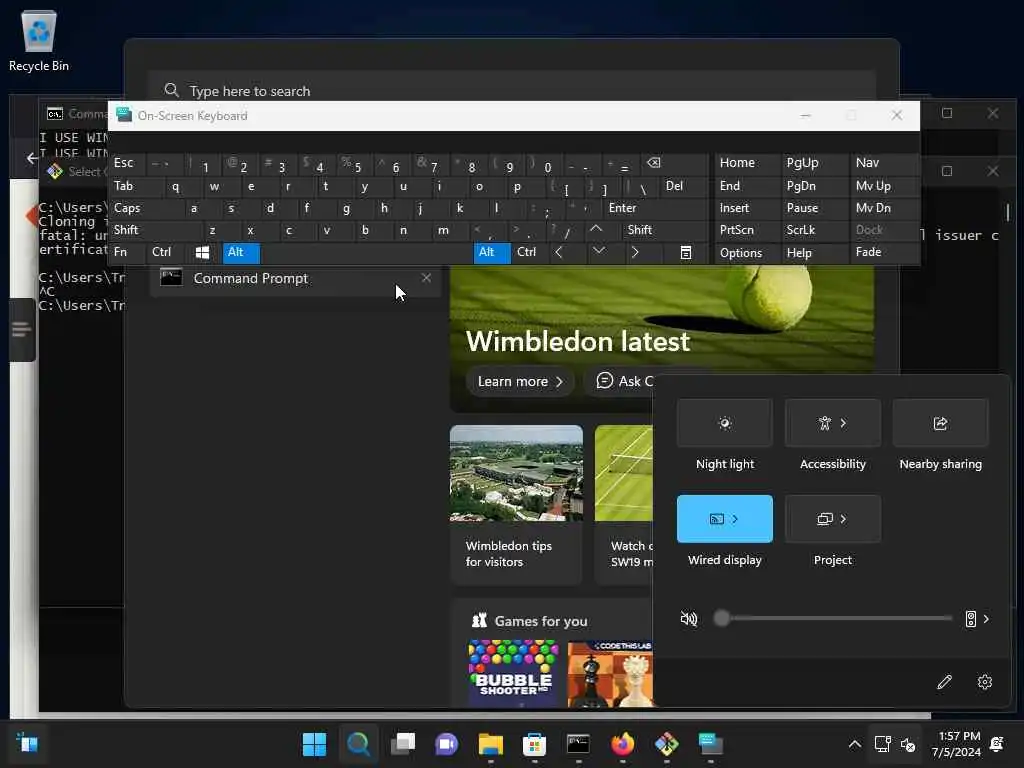The height and width of the screenshot is (768, 1024).
Task: Open Firefox from the taskbar
Action: pyautogui.click(x=622, y=744)
